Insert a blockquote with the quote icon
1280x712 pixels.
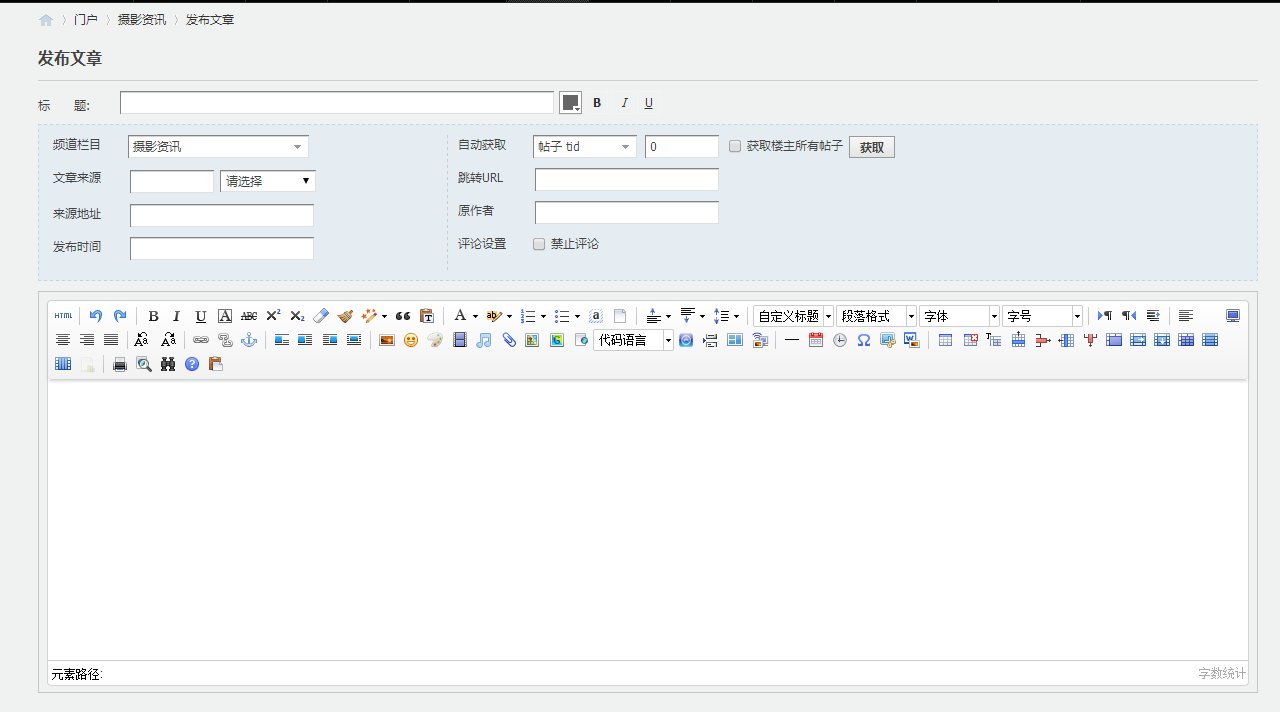click(403, 316)
